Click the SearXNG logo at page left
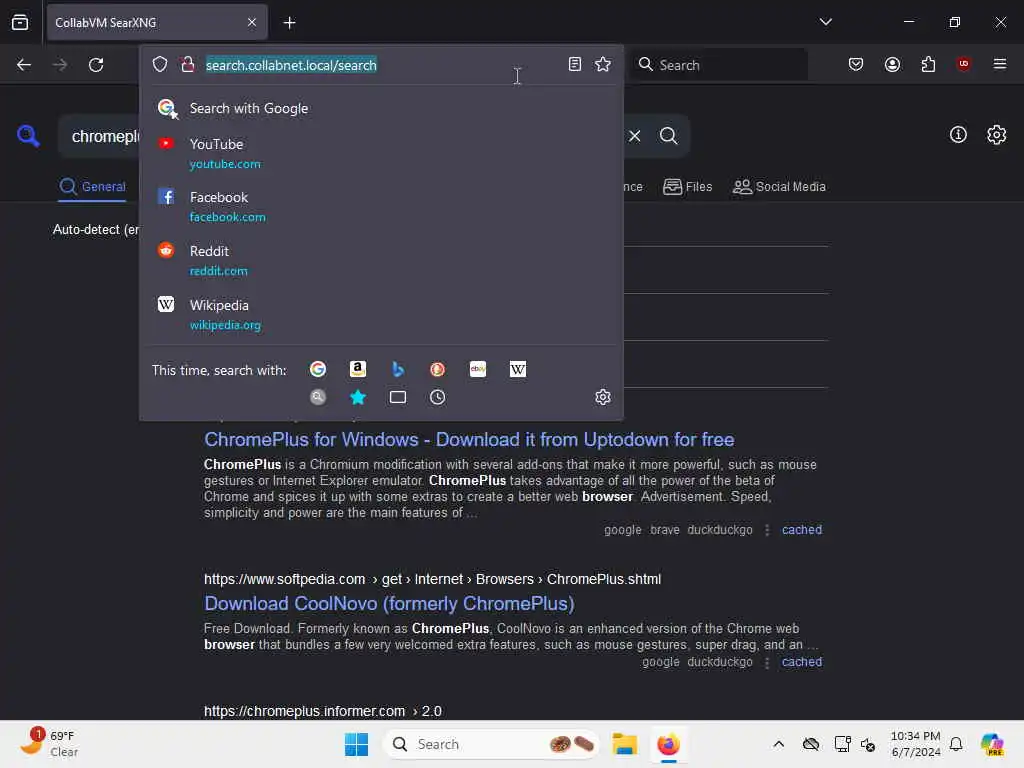This screenshot has width=1024, height=768. tap(28, 136)
